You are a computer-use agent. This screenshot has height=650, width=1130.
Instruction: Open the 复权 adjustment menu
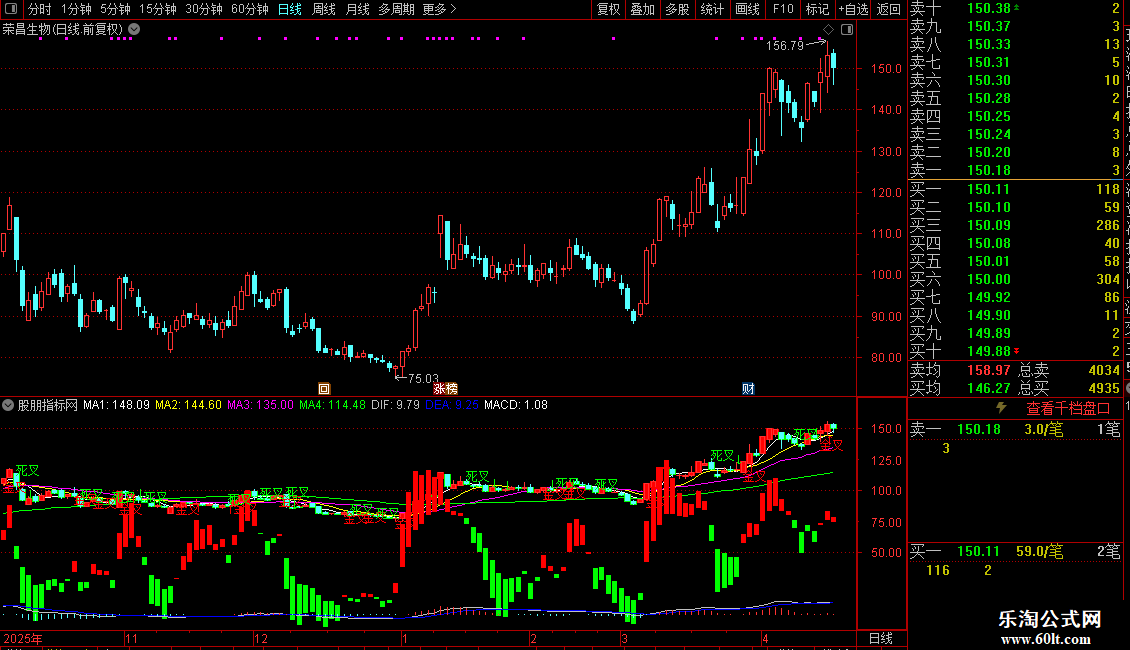click(608, 9)
